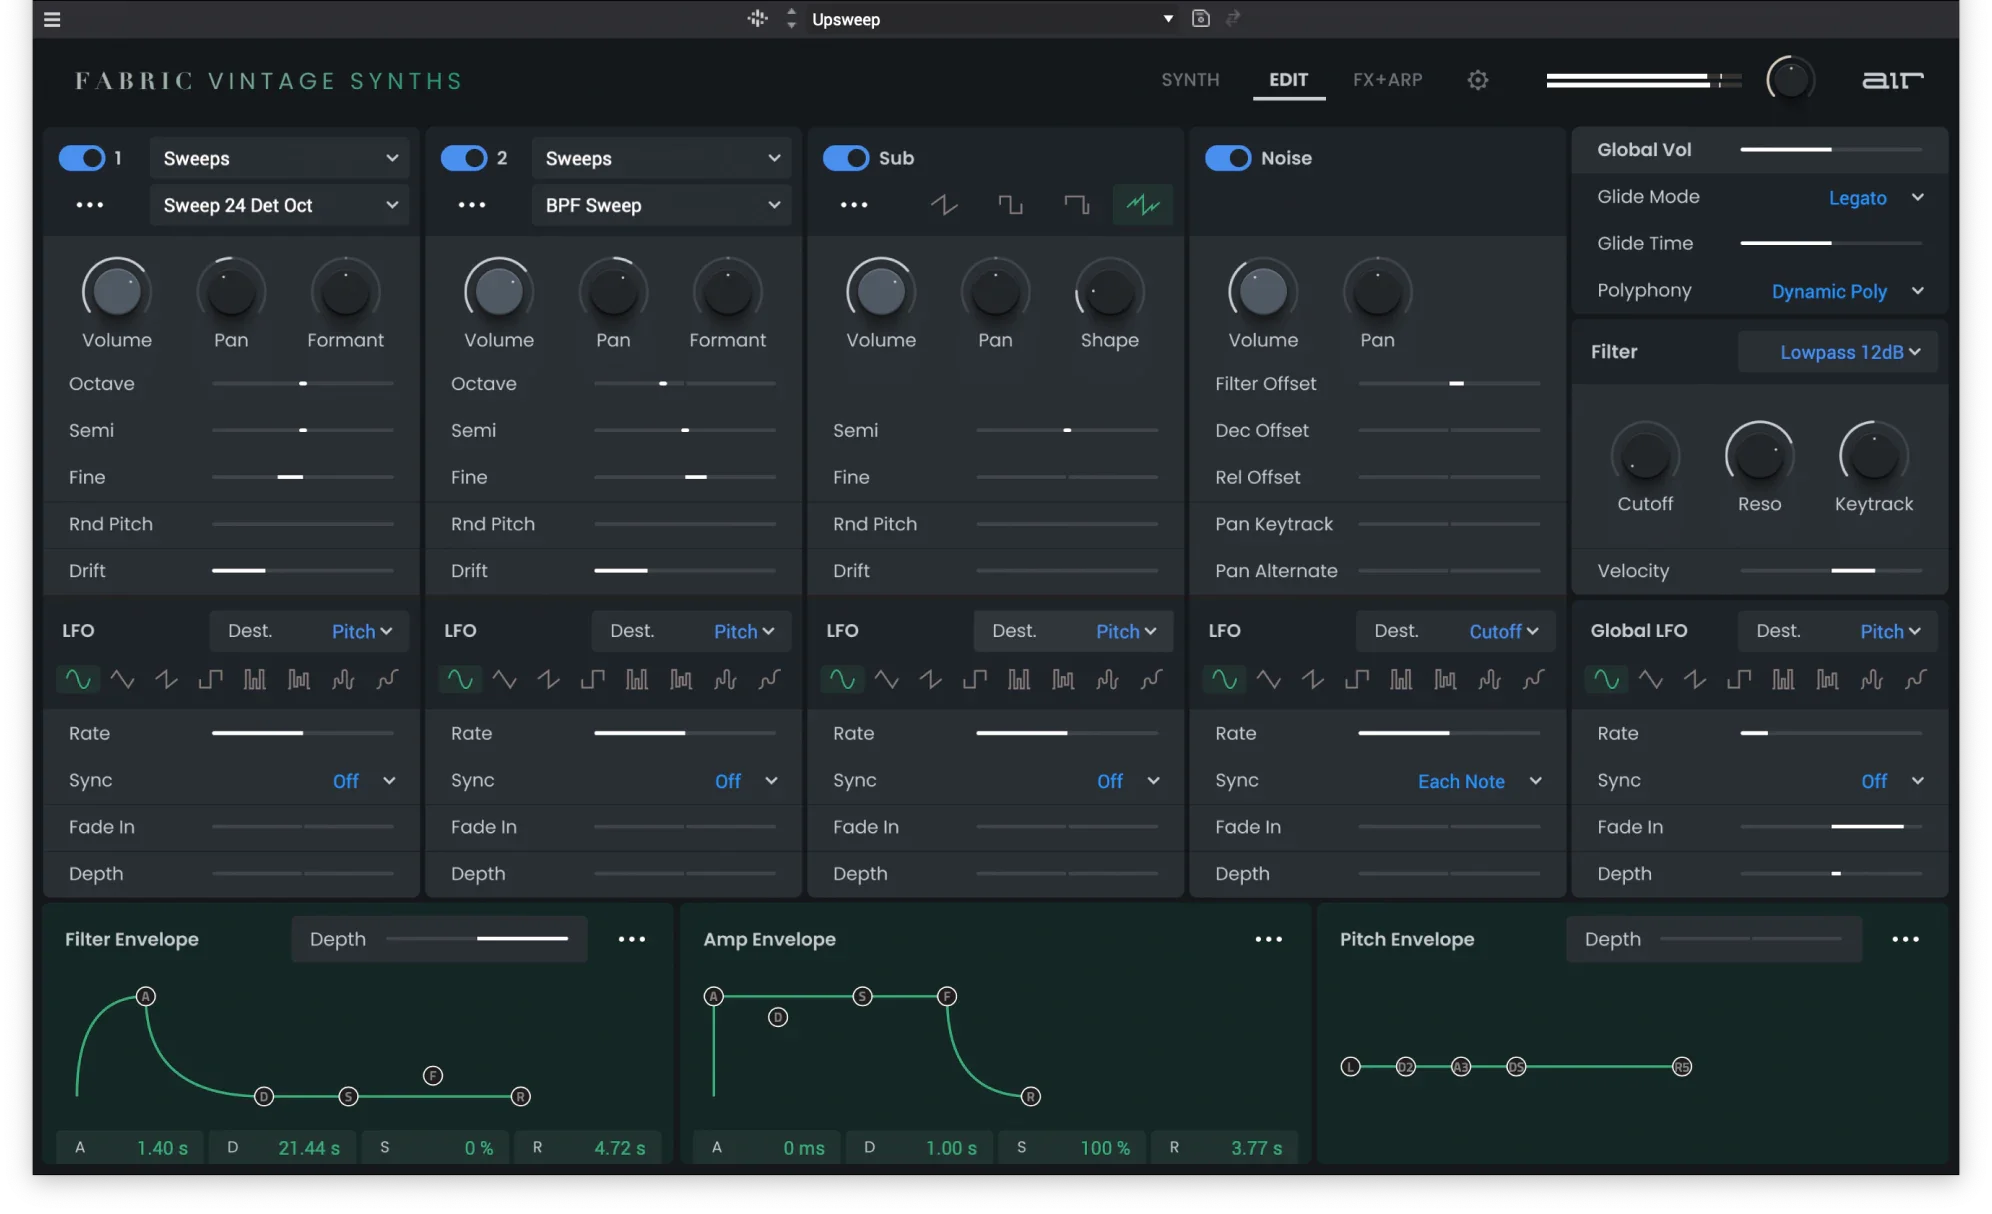Click the save preset icon
Screen dimensions: 1992x1214
tap(1201, 18)
